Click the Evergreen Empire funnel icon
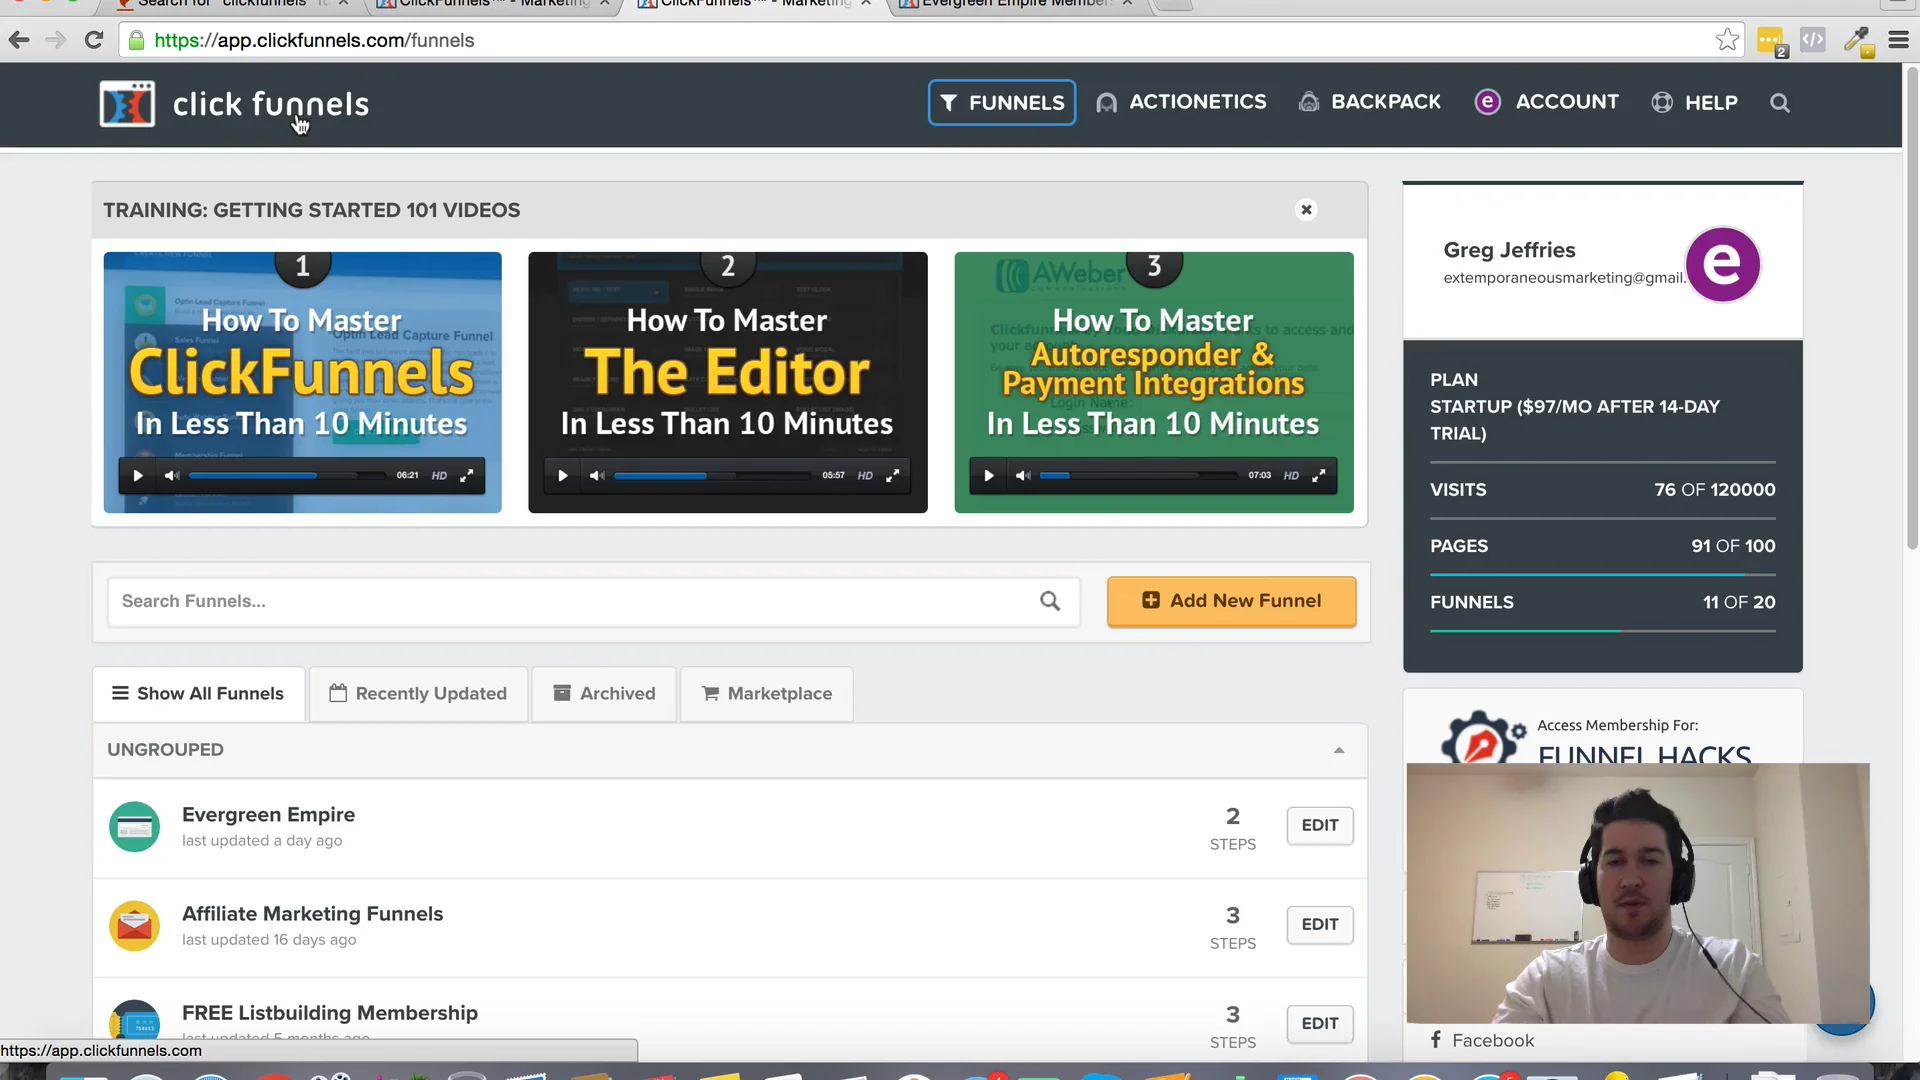1920x1080 pixels. pyautogui.click(x=134, y=827)
